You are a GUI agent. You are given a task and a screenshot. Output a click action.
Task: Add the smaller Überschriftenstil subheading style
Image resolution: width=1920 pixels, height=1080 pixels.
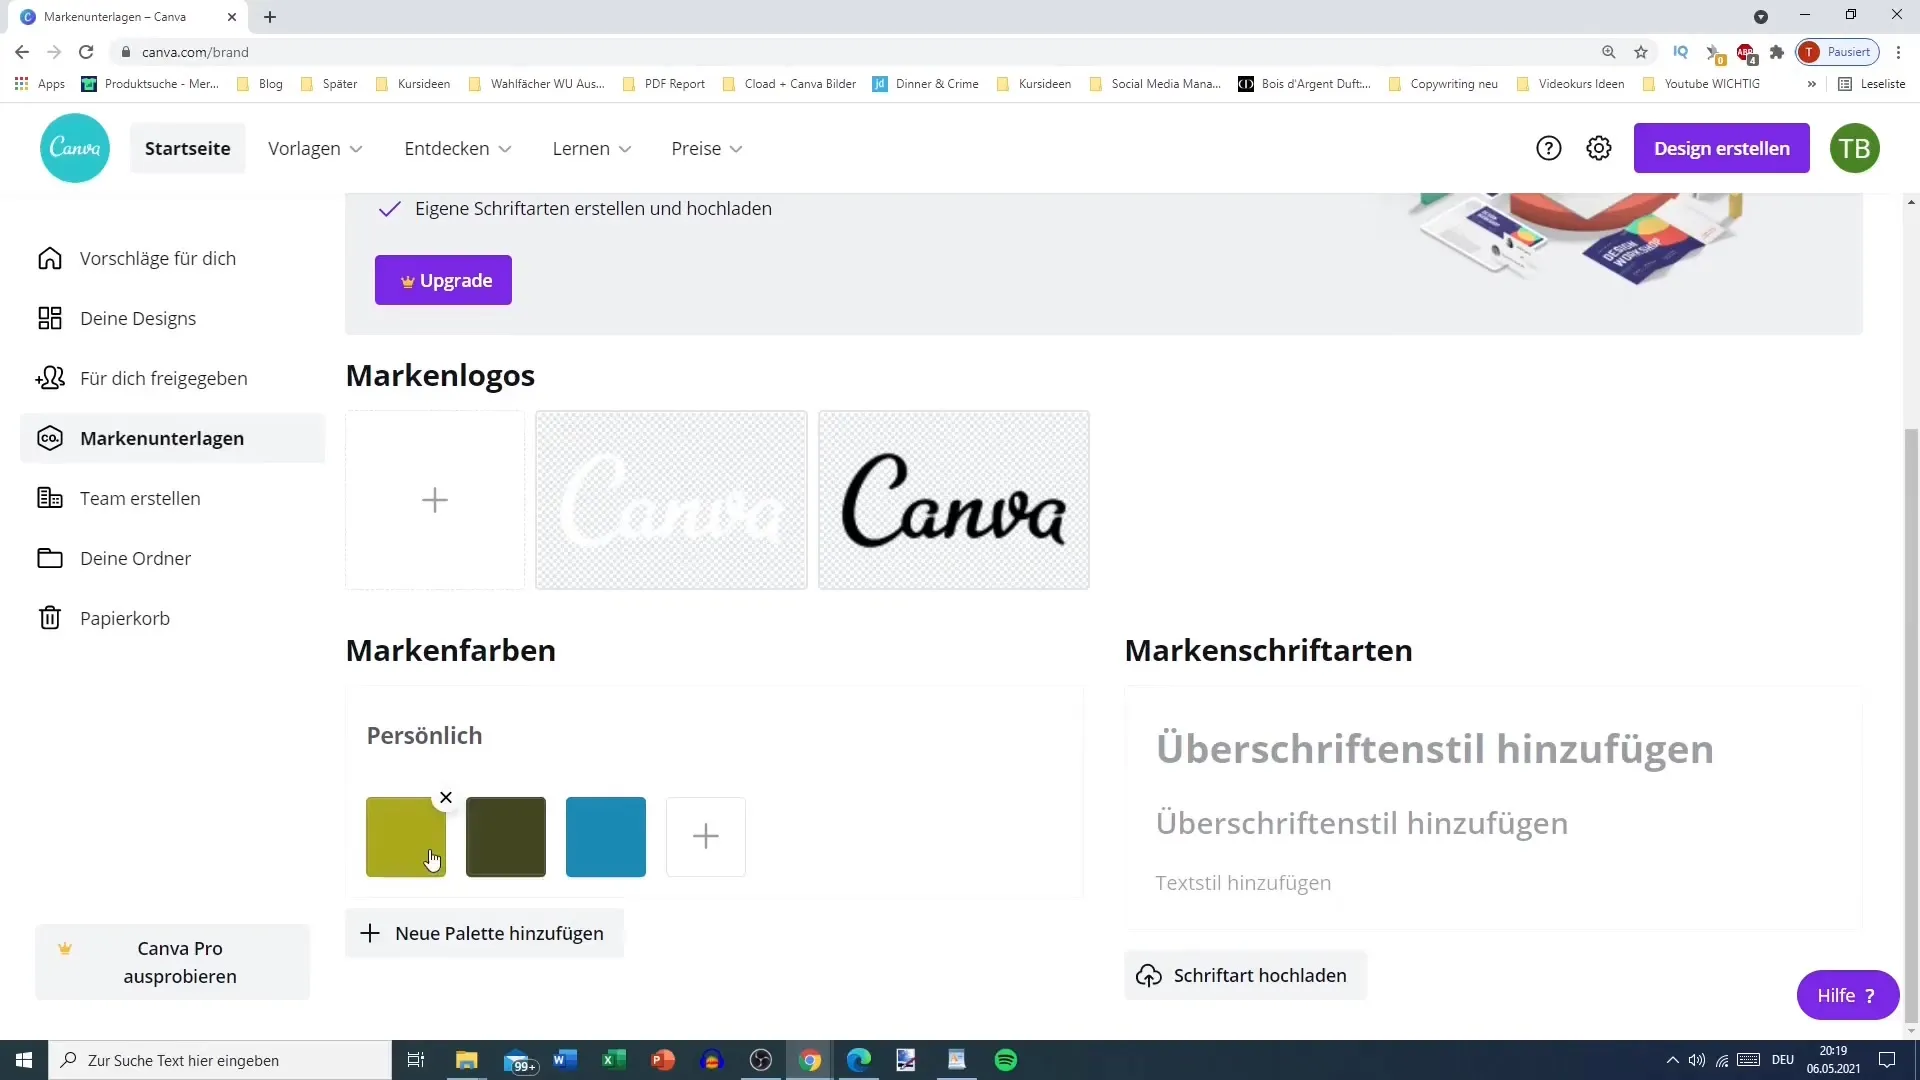click(x=1362, y=823)
